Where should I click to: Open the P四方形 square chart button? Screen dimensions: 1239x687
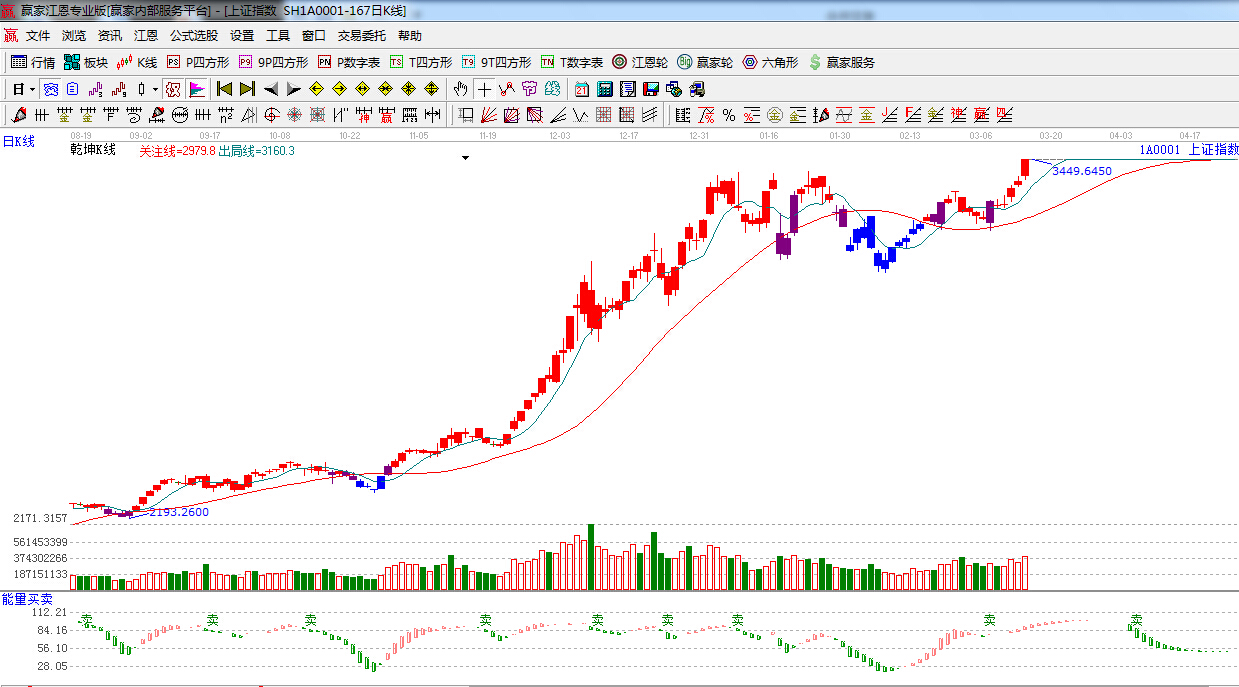[197, 62]
